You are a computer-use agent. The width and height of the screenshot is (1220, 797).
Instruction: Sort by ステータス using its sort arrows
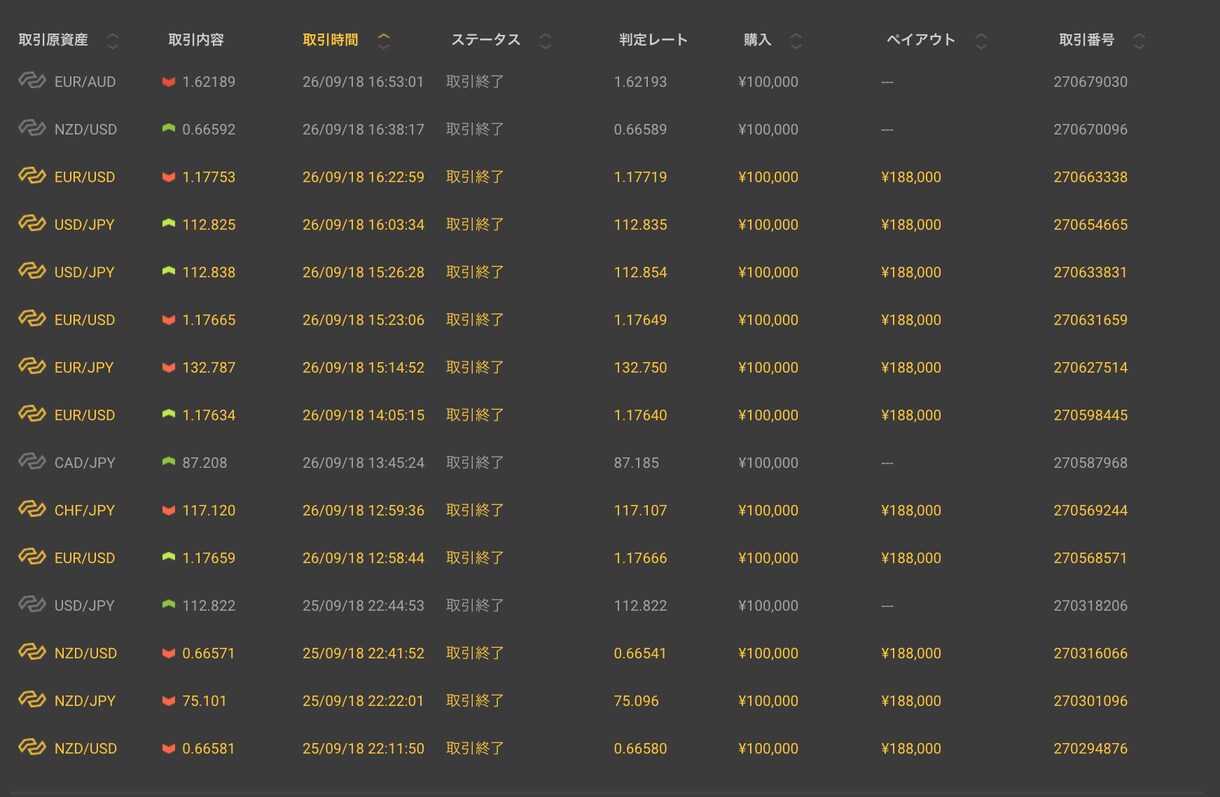pos(545,41)
